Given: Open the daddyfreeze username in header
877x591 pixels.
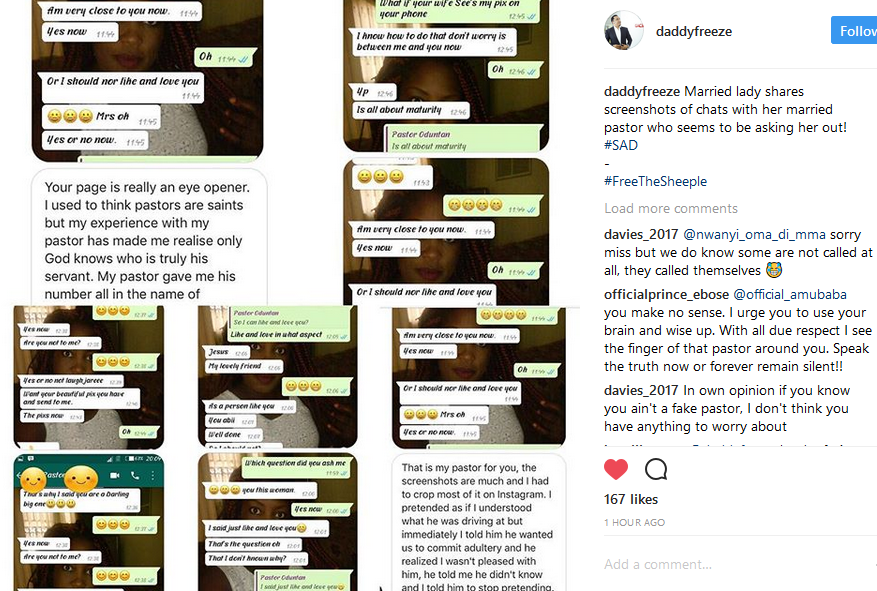Looking at the screenshot, I should 694,31.
